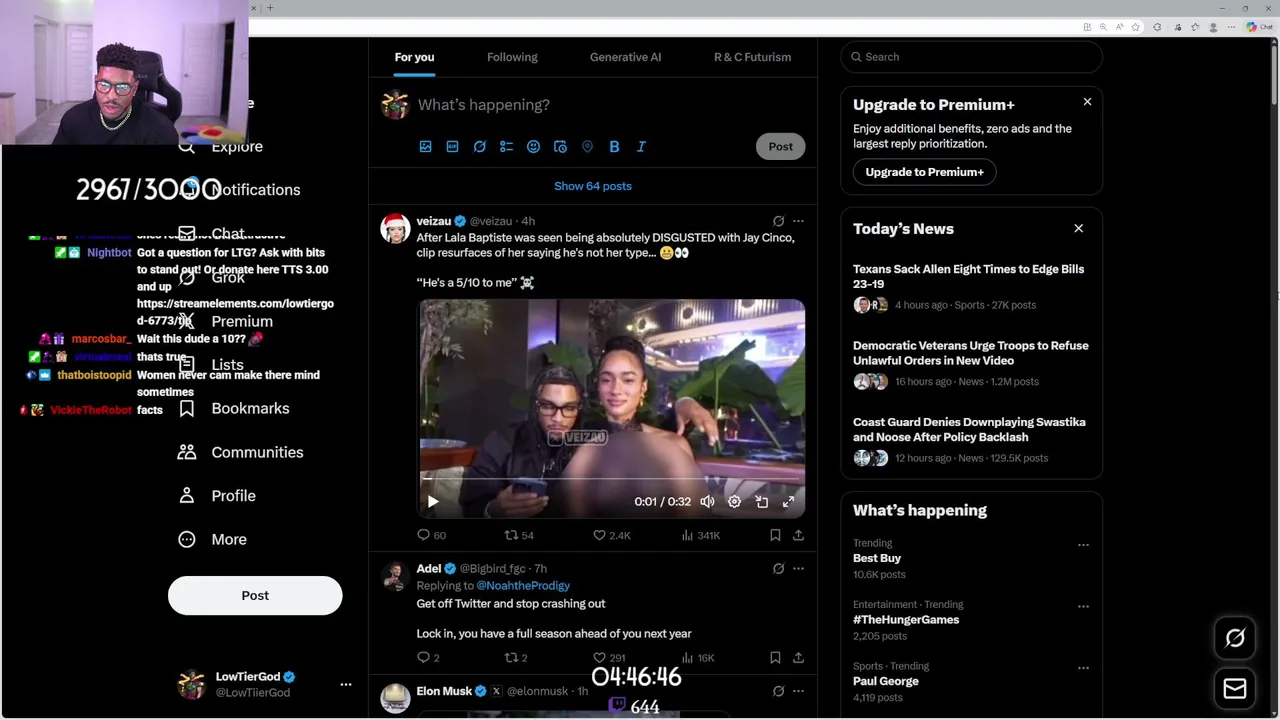1280x720 pixels.
Task: Click the composer Post button
Action: [780, 146]
